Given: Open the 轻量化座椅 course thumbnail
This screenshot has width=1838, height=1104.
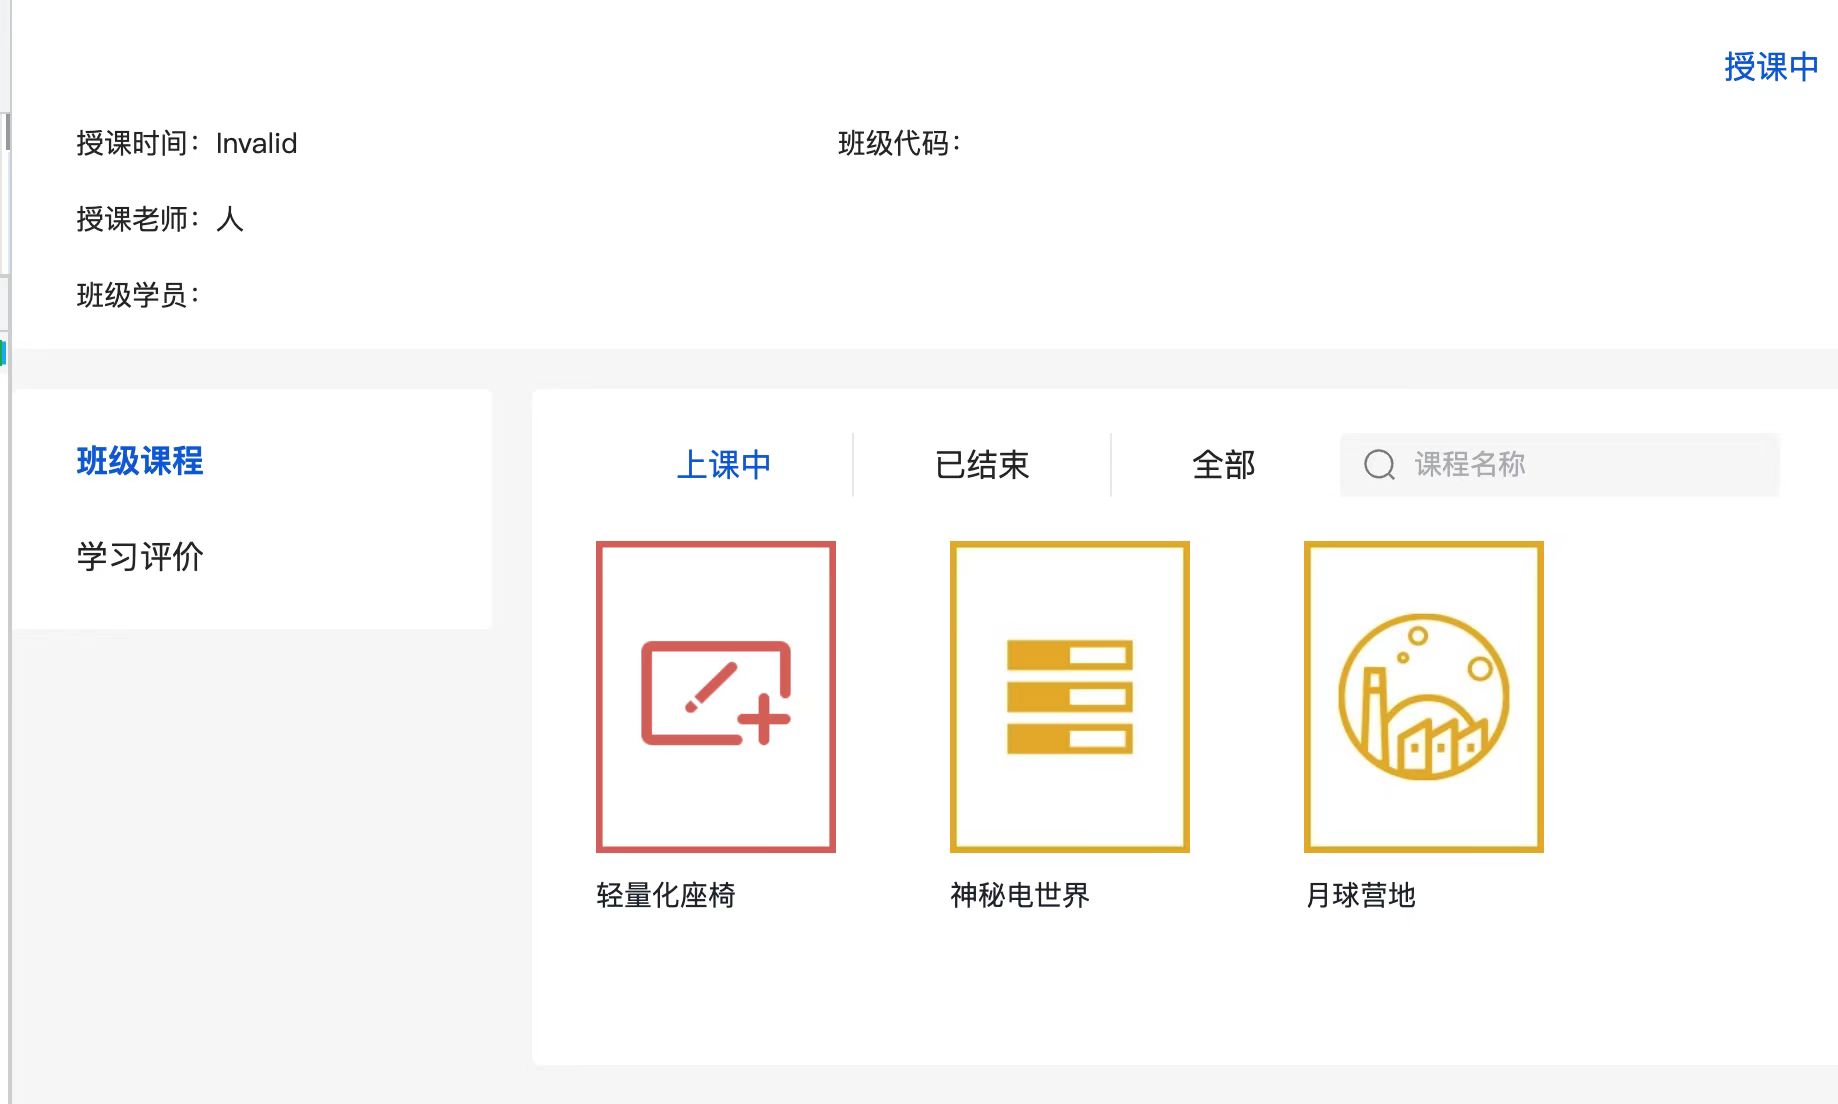Looking at the screenshot, I should [x=716, y=697].
